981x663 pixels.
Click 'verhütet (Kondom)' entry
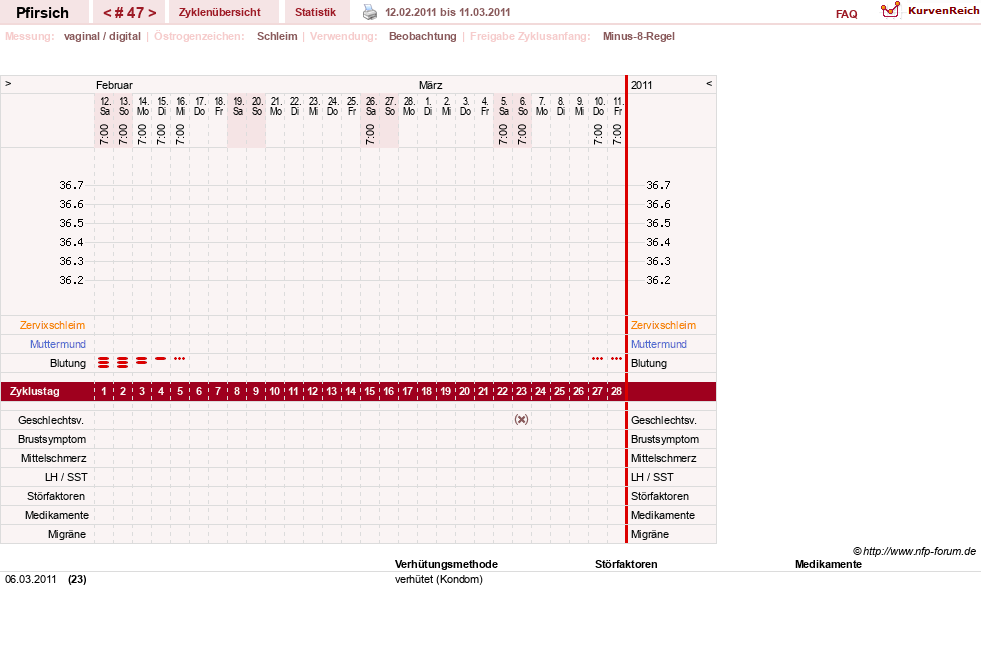click(x=439, y=579)
